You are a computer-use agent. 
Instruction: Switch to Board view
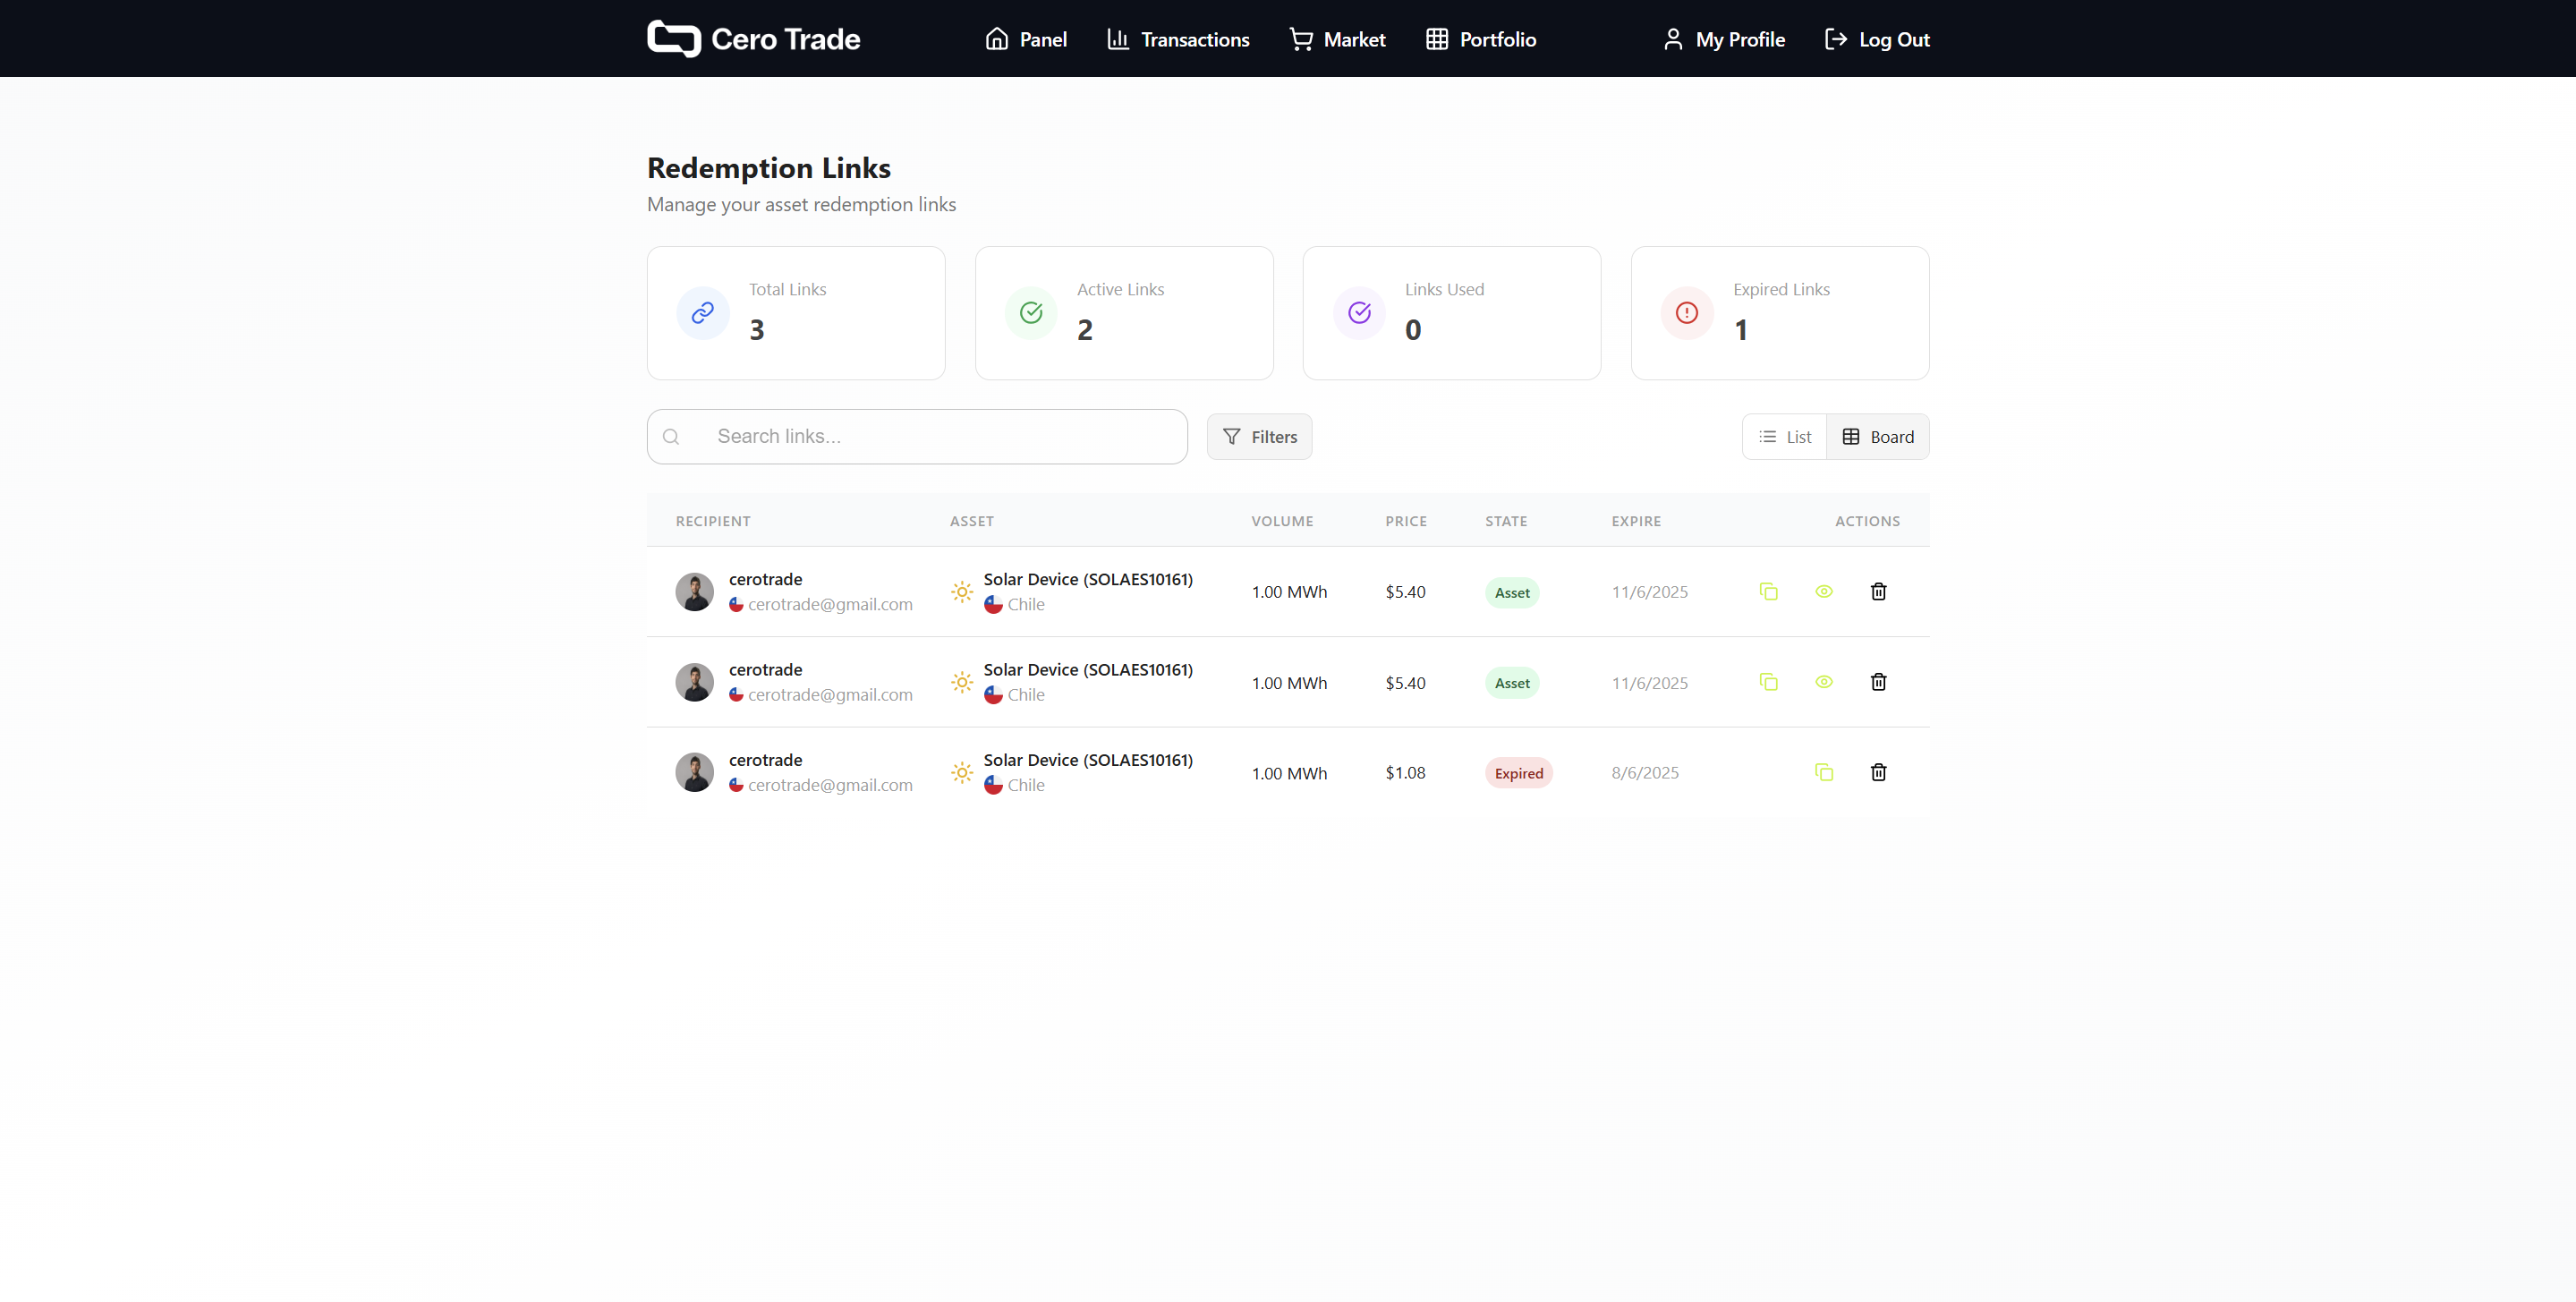click(x=1877, y=437)
